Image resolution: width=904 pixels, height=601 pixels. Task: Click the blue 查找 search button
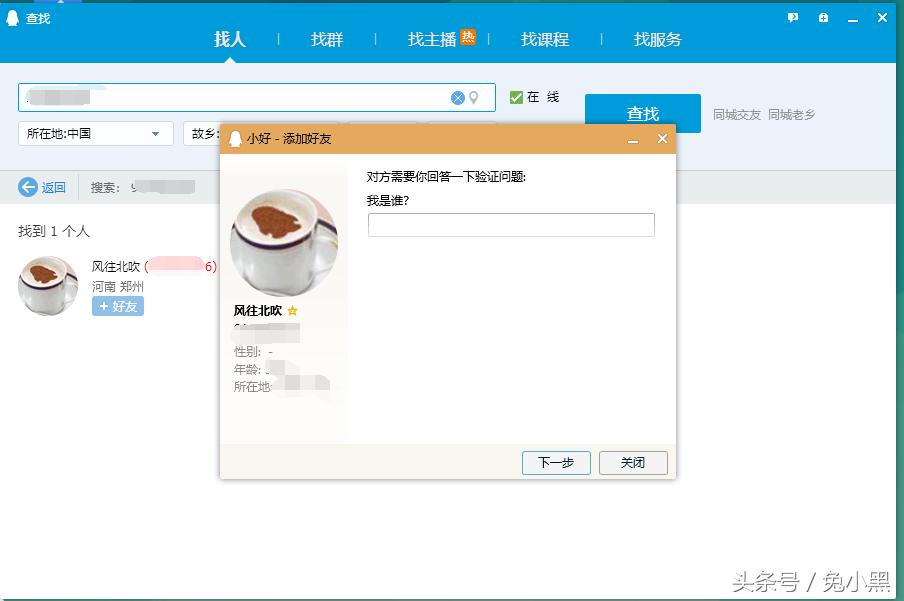click(642, 114)
